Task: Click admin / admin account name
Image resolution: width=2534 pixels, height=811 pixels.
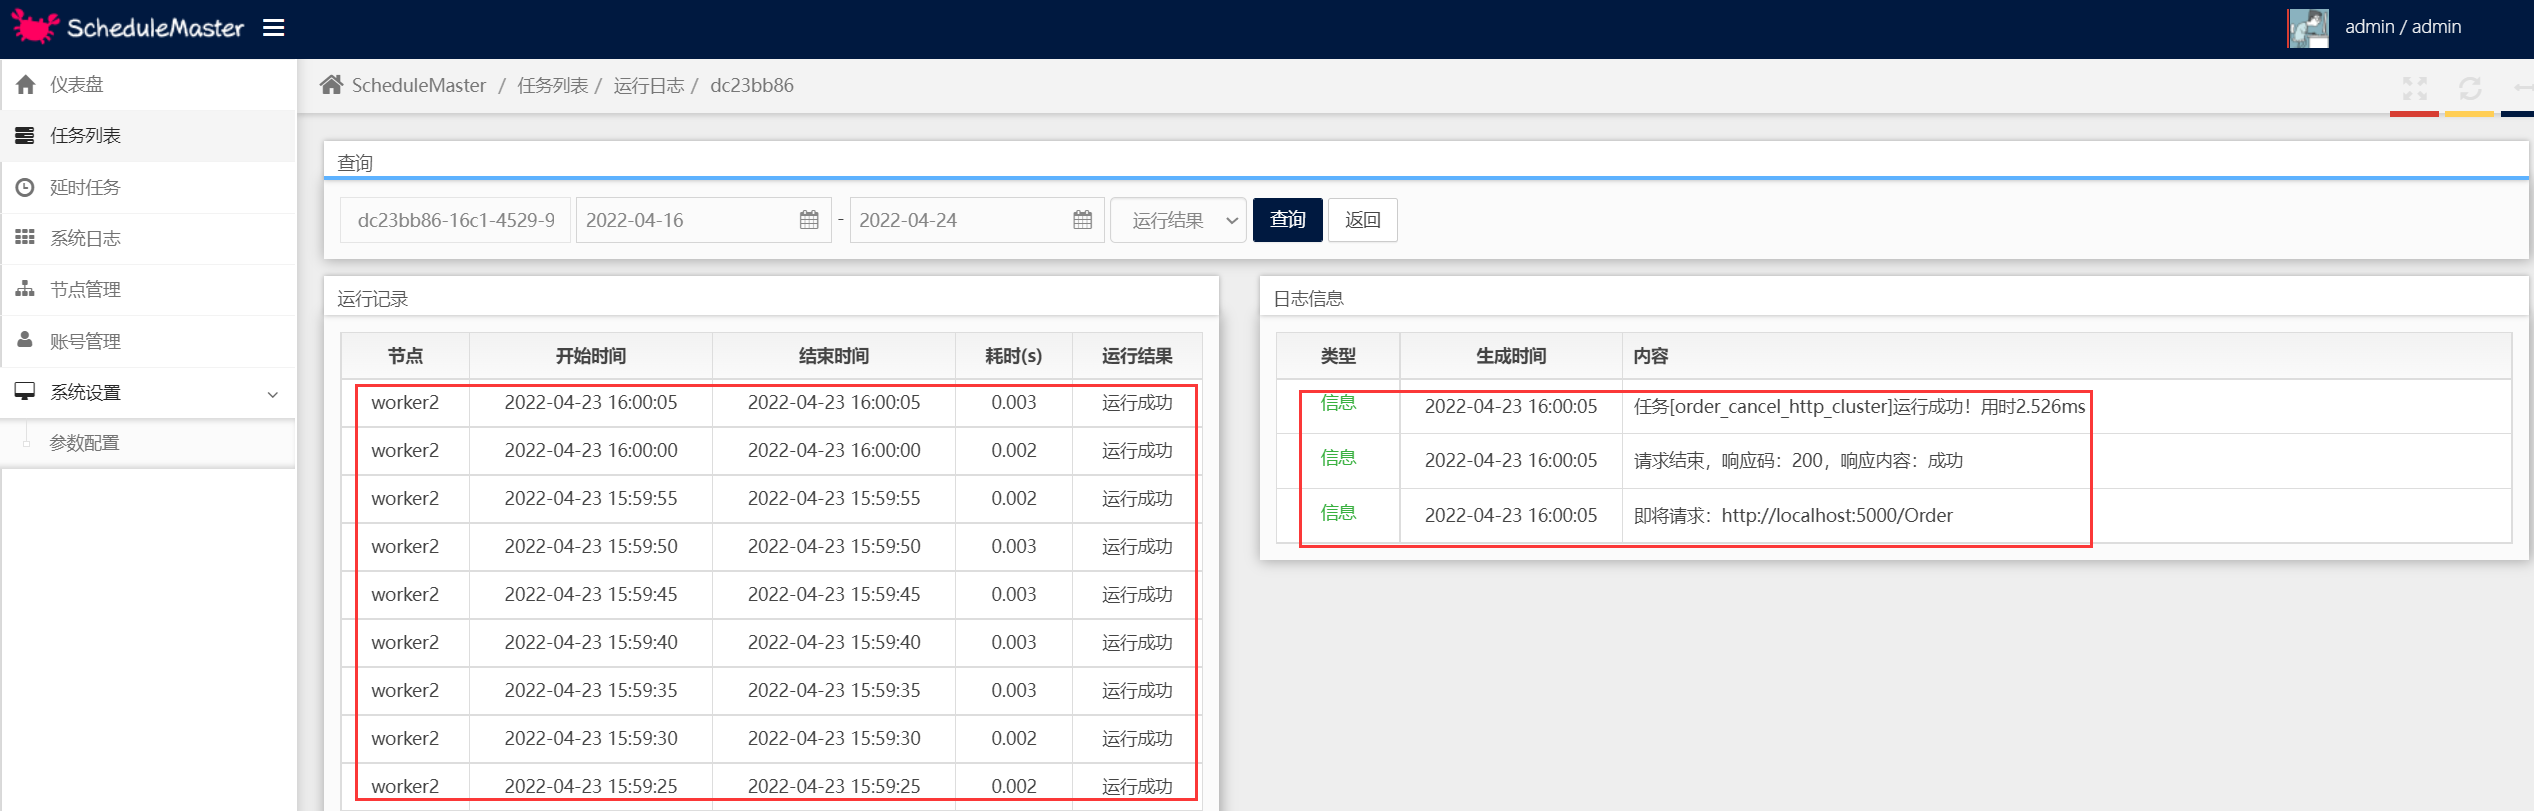Action: 2403,27
